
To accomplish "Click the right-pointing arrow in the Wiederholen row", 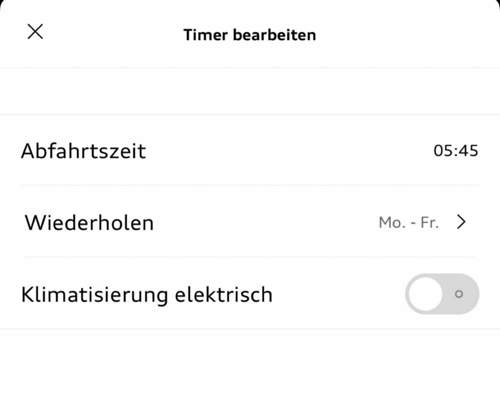I will 461,222.
